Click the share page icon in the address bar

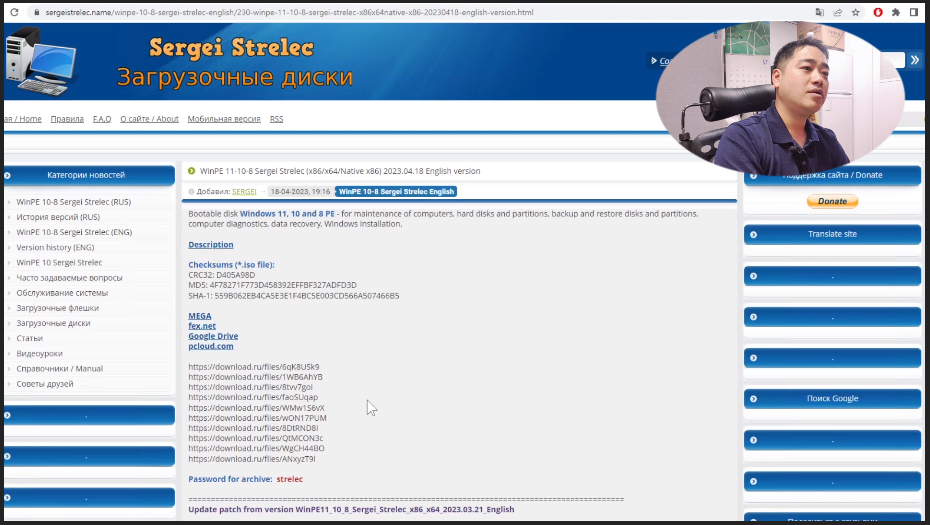click(837, 12)
